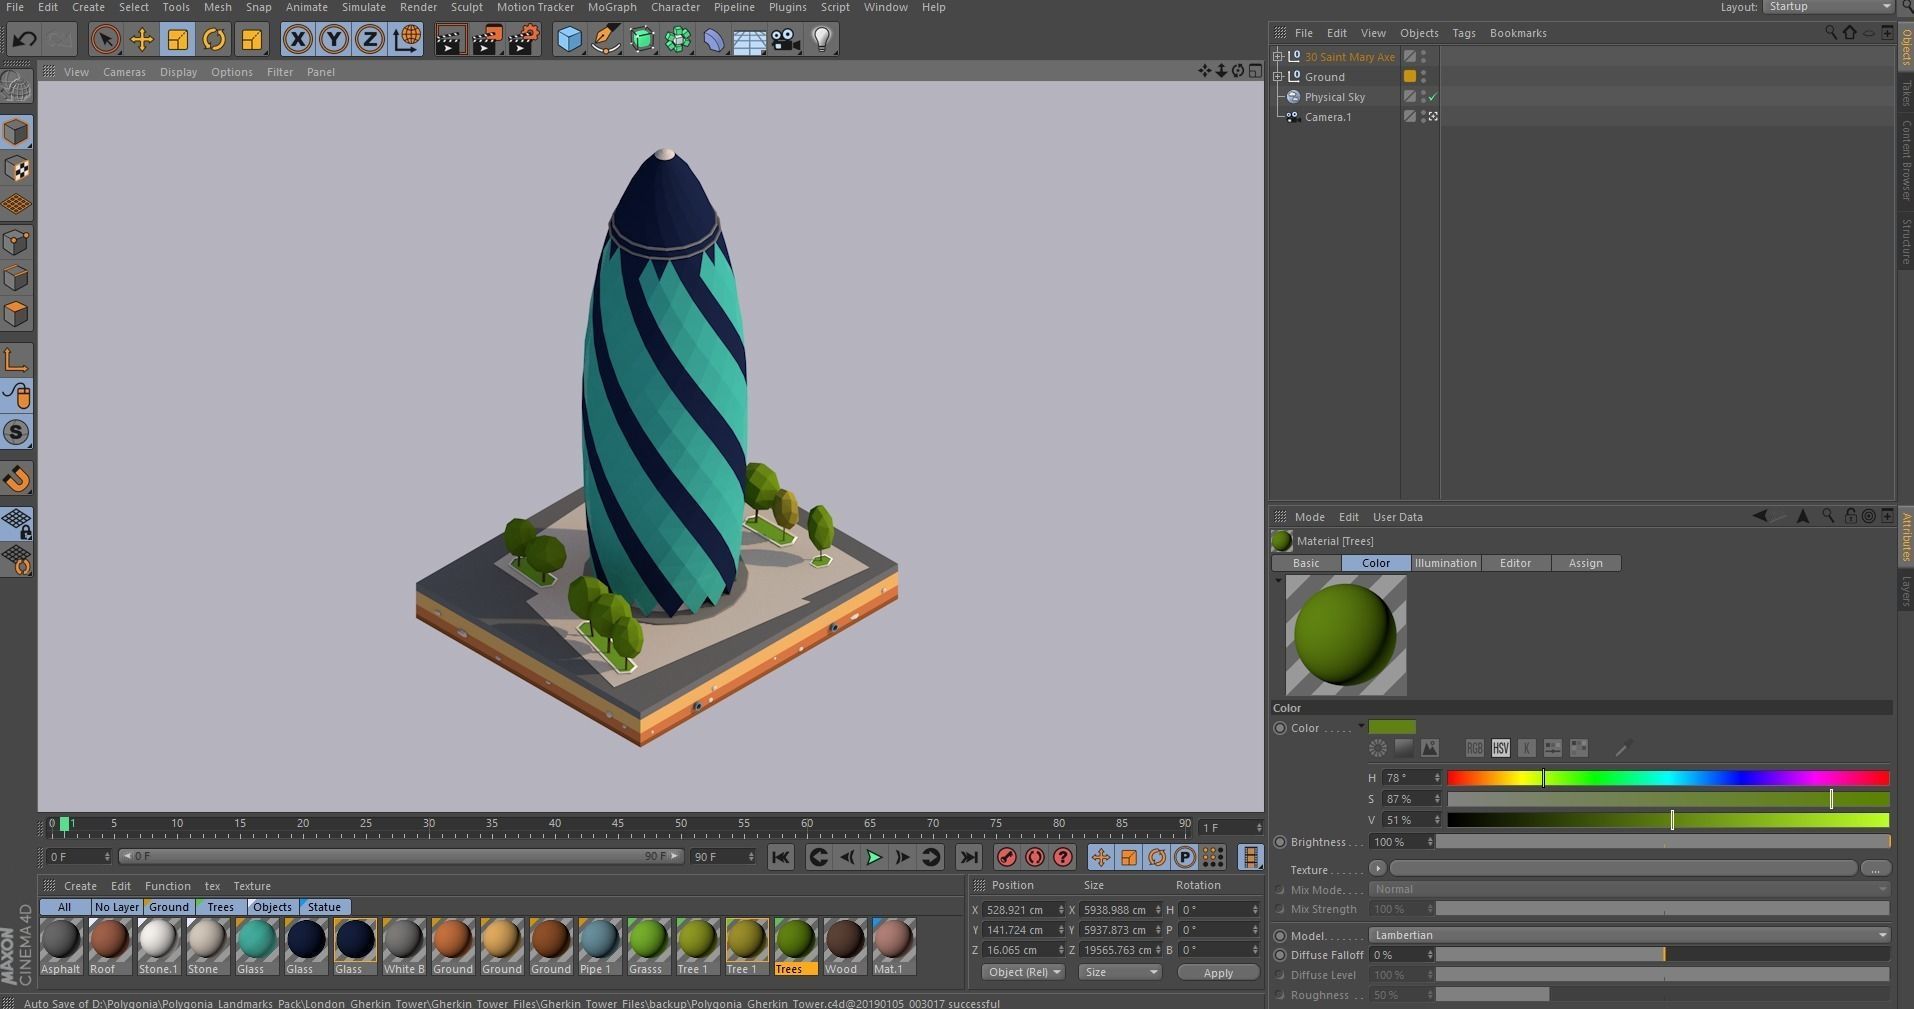Open the Layout Startup dropdown
The image size is (1914, 1009).
(x=1829, y=7)
